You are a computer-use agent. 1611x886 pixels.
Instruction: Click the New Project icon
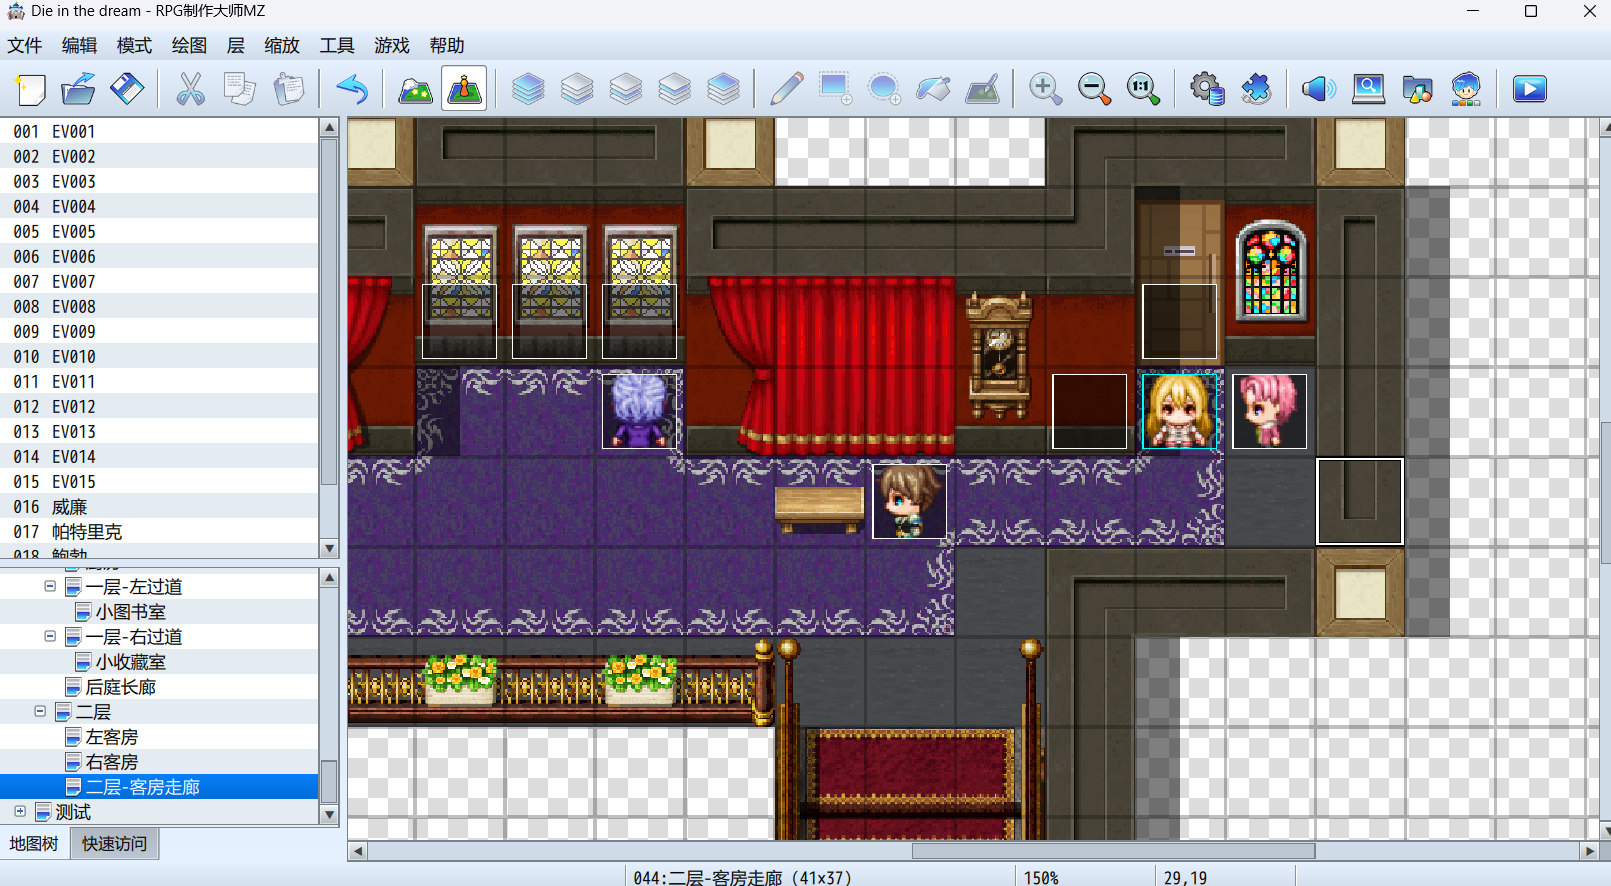point(30,89)
